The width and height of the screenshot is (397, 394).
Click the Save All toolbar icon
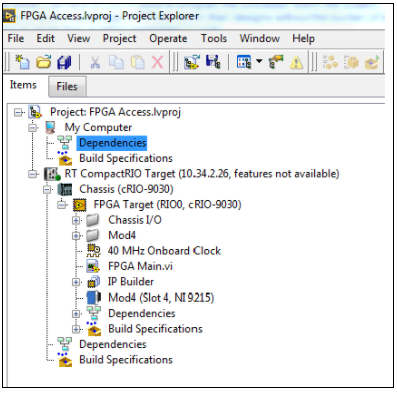pos(64,62)
